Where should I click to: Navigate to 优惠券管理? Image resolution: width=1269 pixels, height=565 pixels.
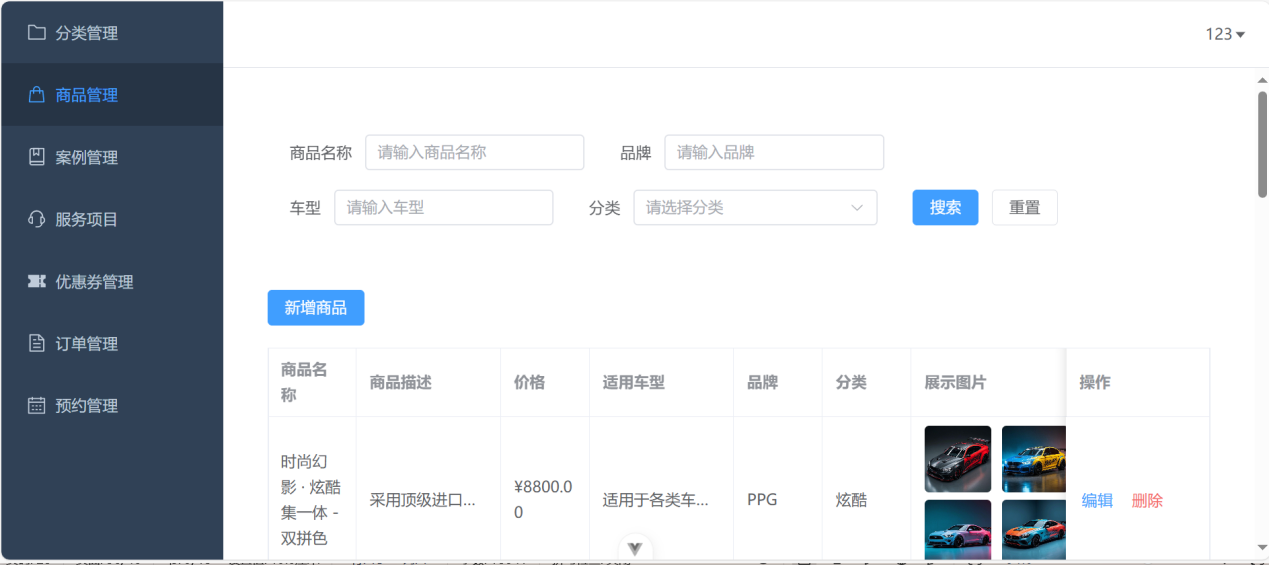click(112, 282)
